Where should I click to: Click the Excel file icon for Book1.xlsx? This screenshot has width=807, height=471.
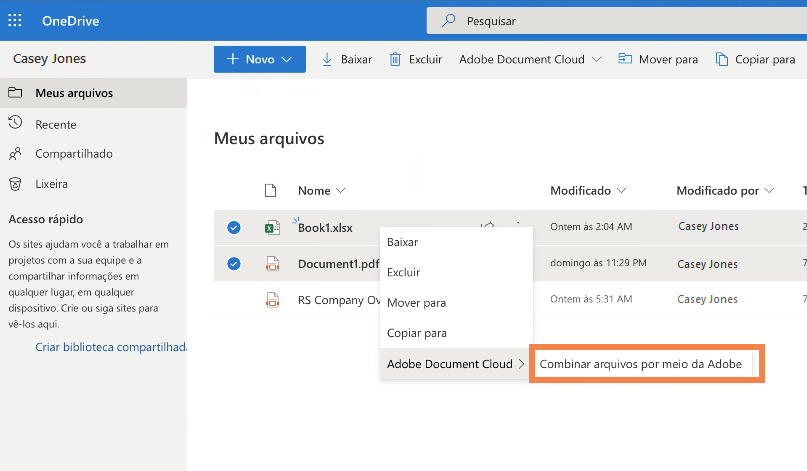tap(271, 228)
